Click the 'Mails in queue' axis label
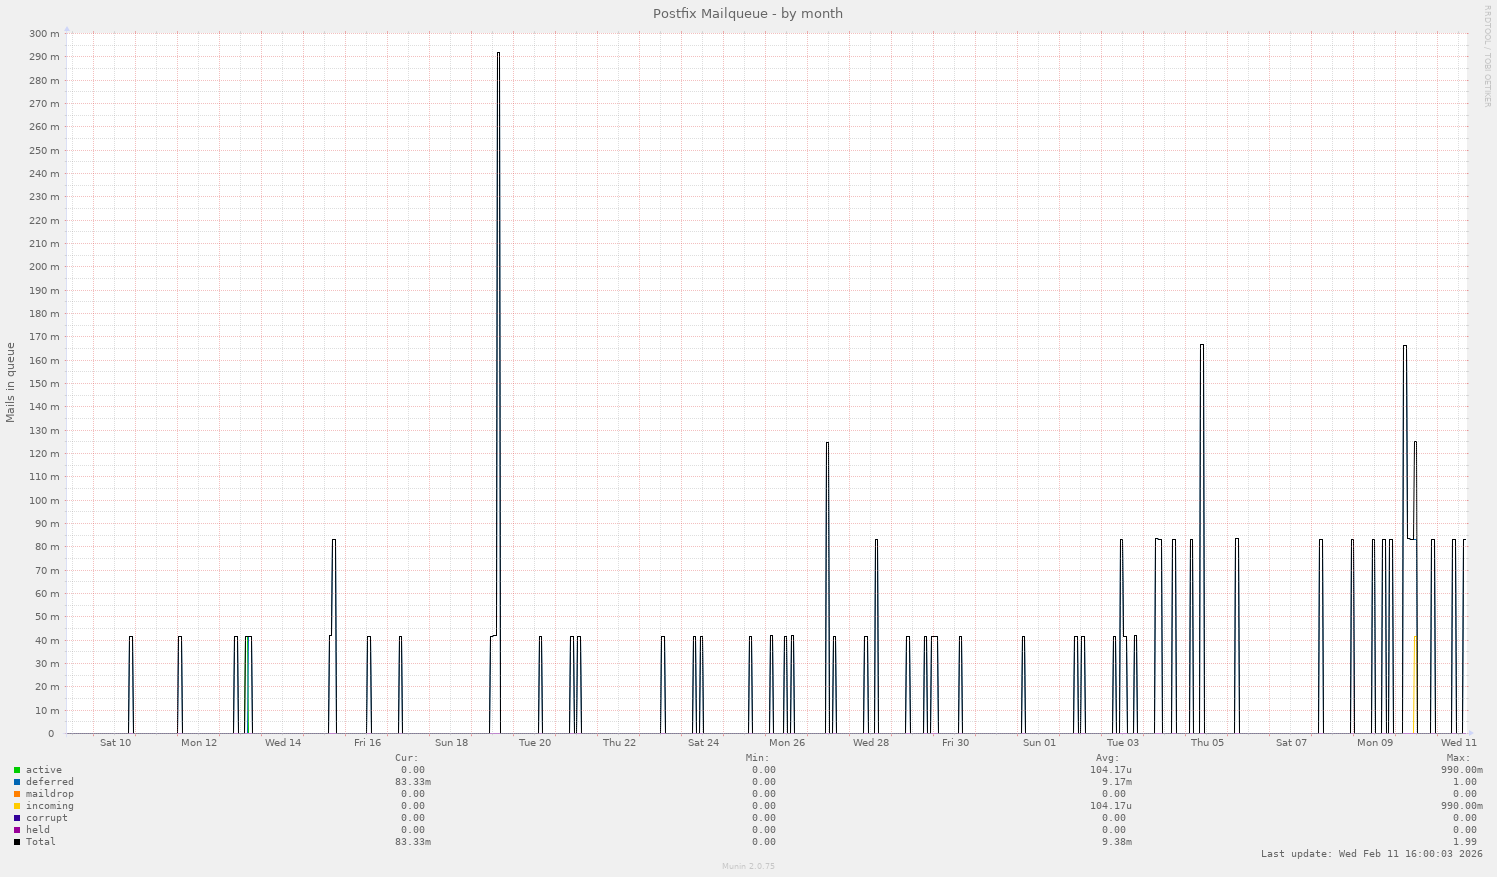Image resolution: width=1497 pixels, height=877 pixels. click(10, 380)
